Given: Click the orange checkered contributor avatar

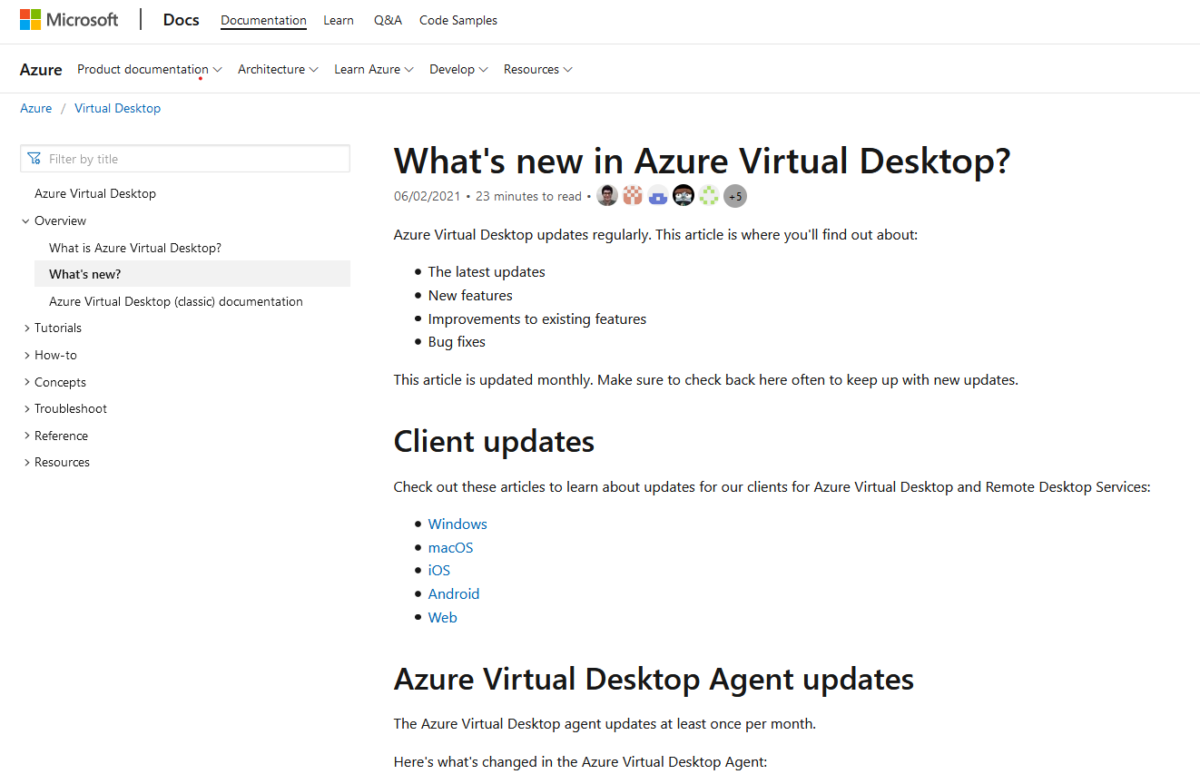Looking at the screenshot, I should [632, 195].
